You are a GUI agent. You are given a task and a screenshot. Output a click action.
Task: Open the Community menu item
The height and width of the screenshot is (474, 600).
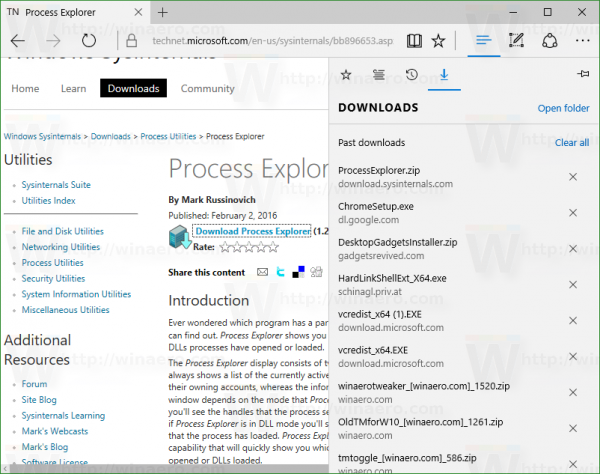coord(207,88)
